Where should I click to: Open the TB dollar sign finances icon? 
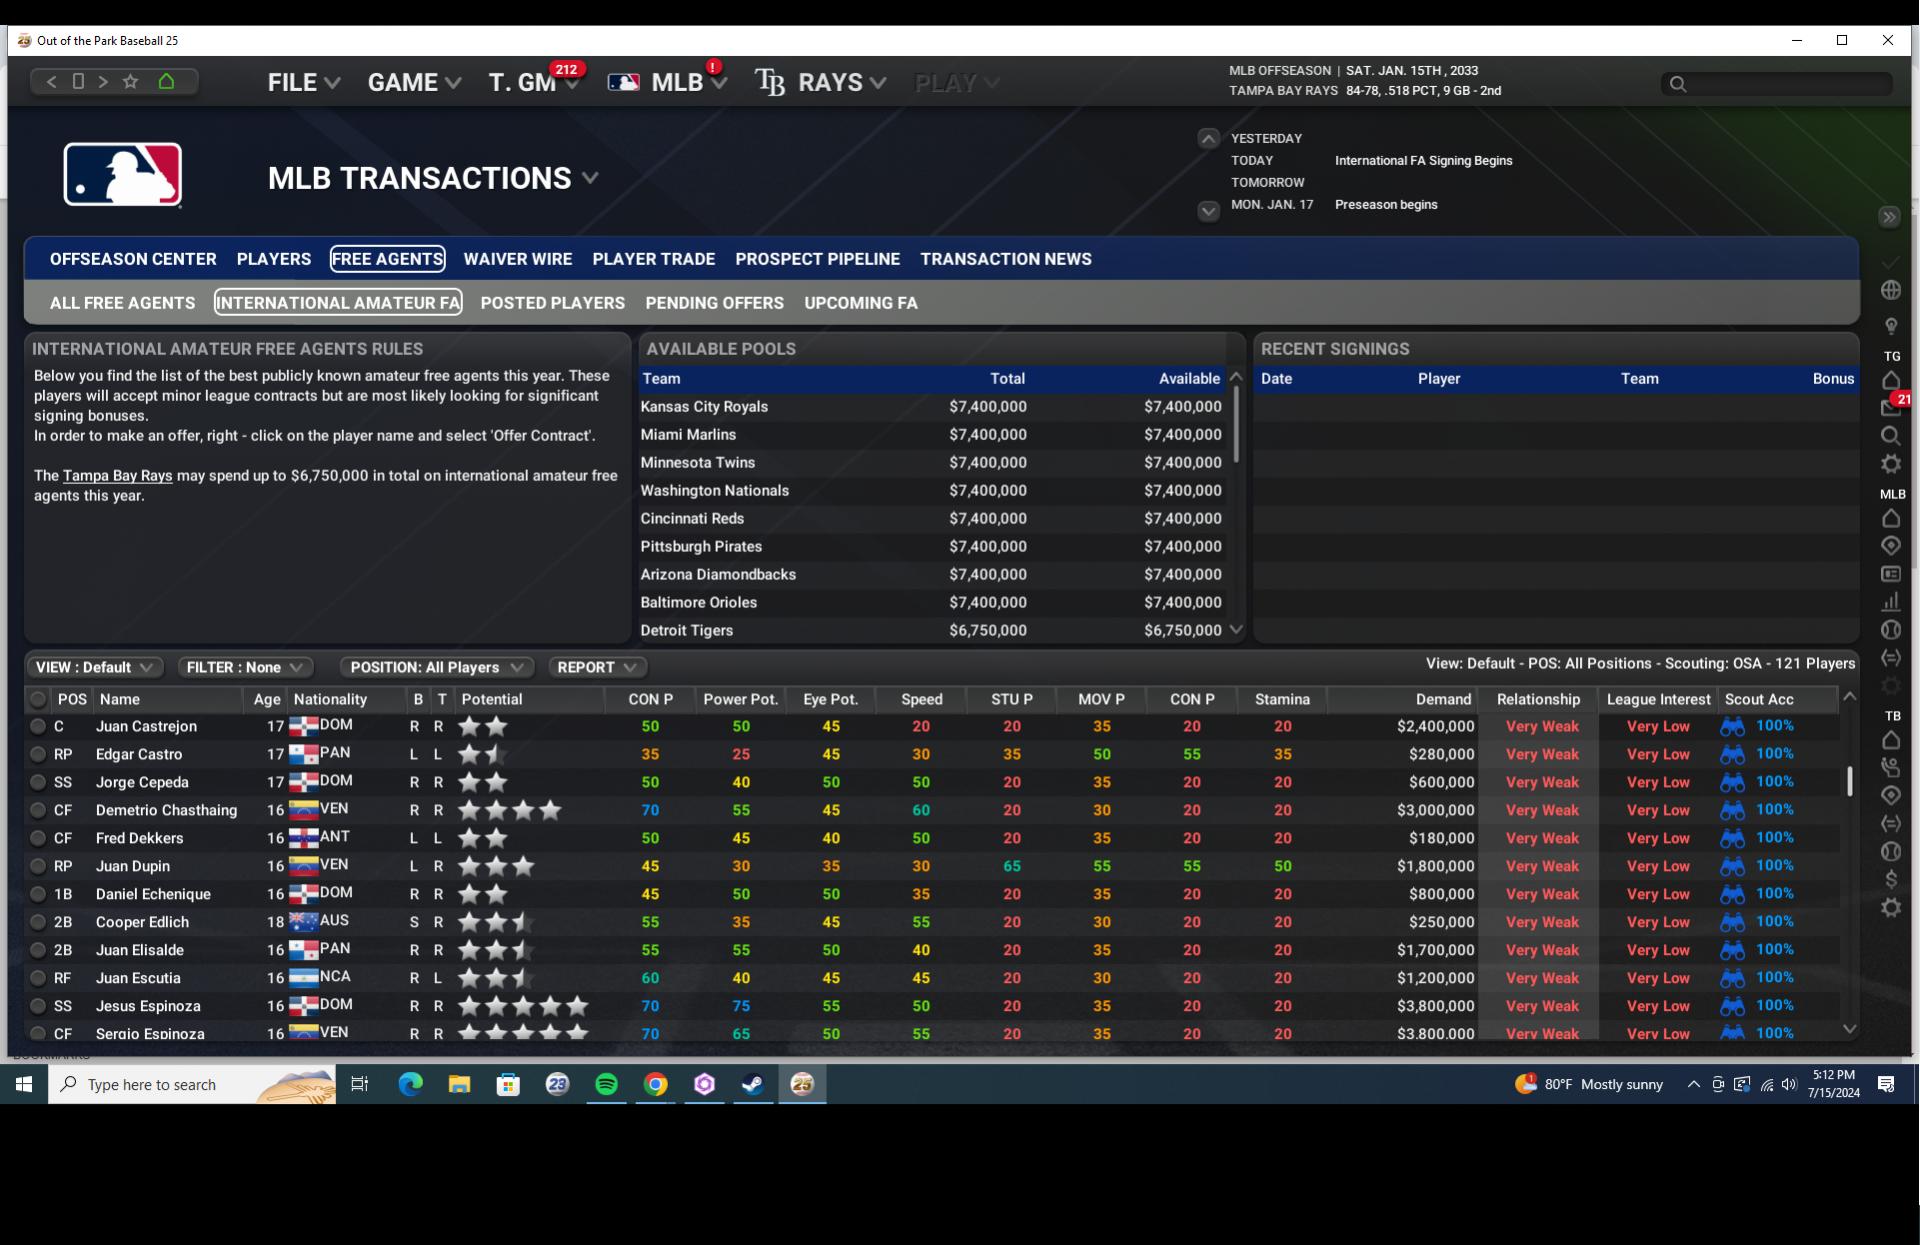click(x=1890, y=880)
